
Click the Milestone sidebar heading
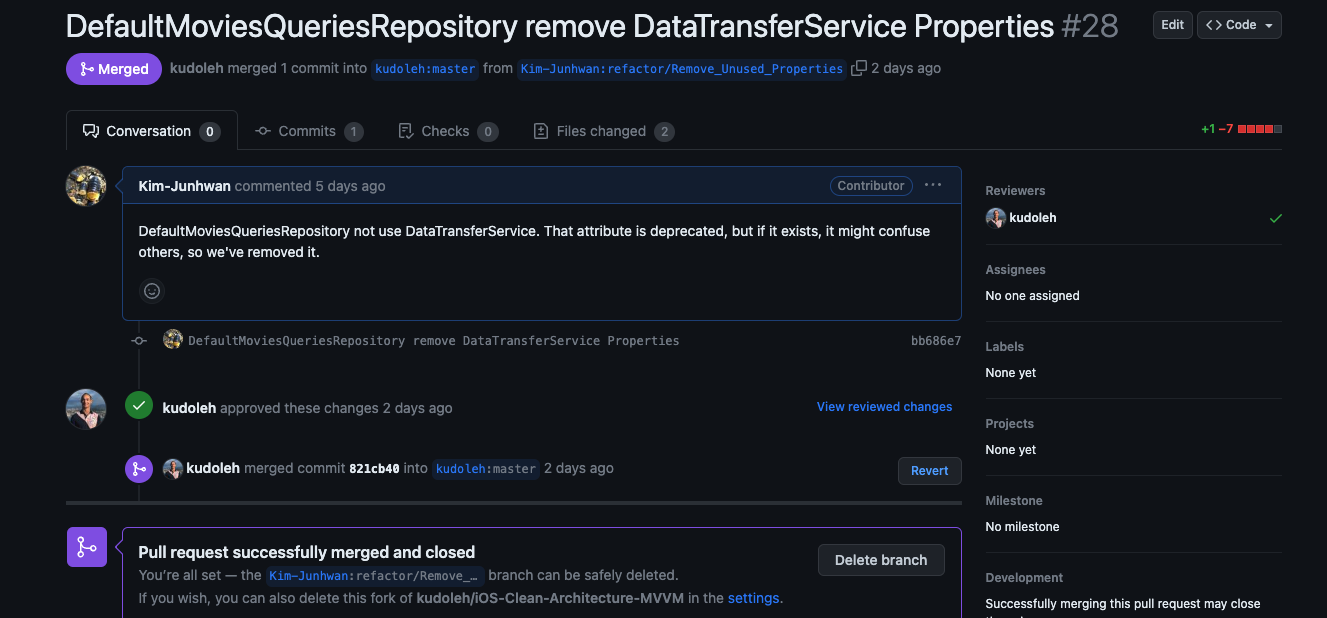[1014, 501]
